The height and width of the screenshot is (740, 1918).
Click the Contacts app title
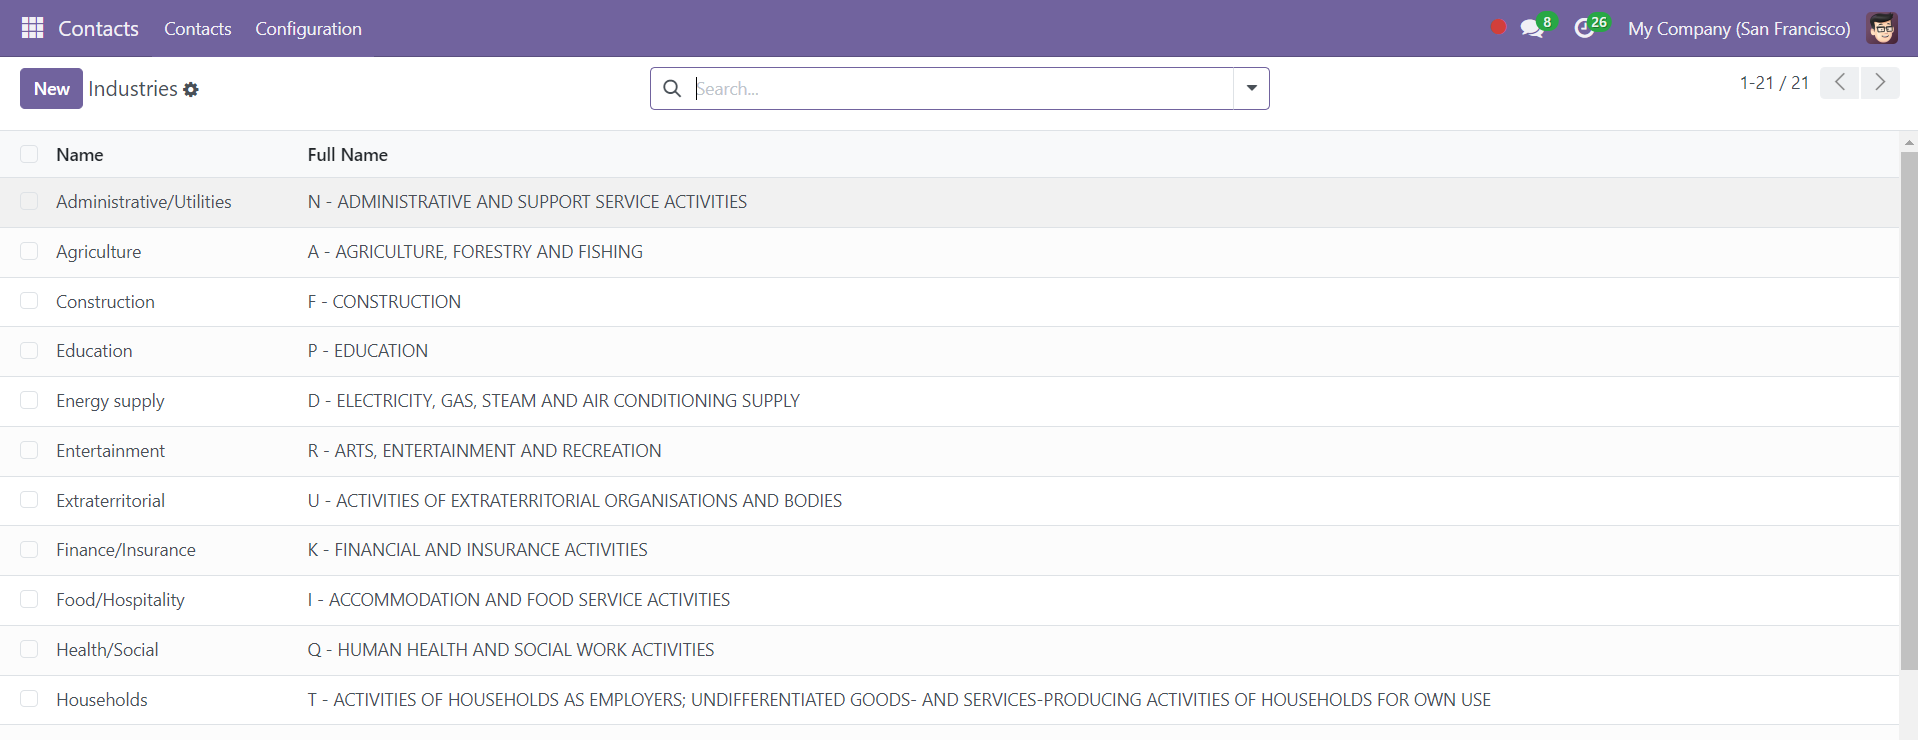98,29
